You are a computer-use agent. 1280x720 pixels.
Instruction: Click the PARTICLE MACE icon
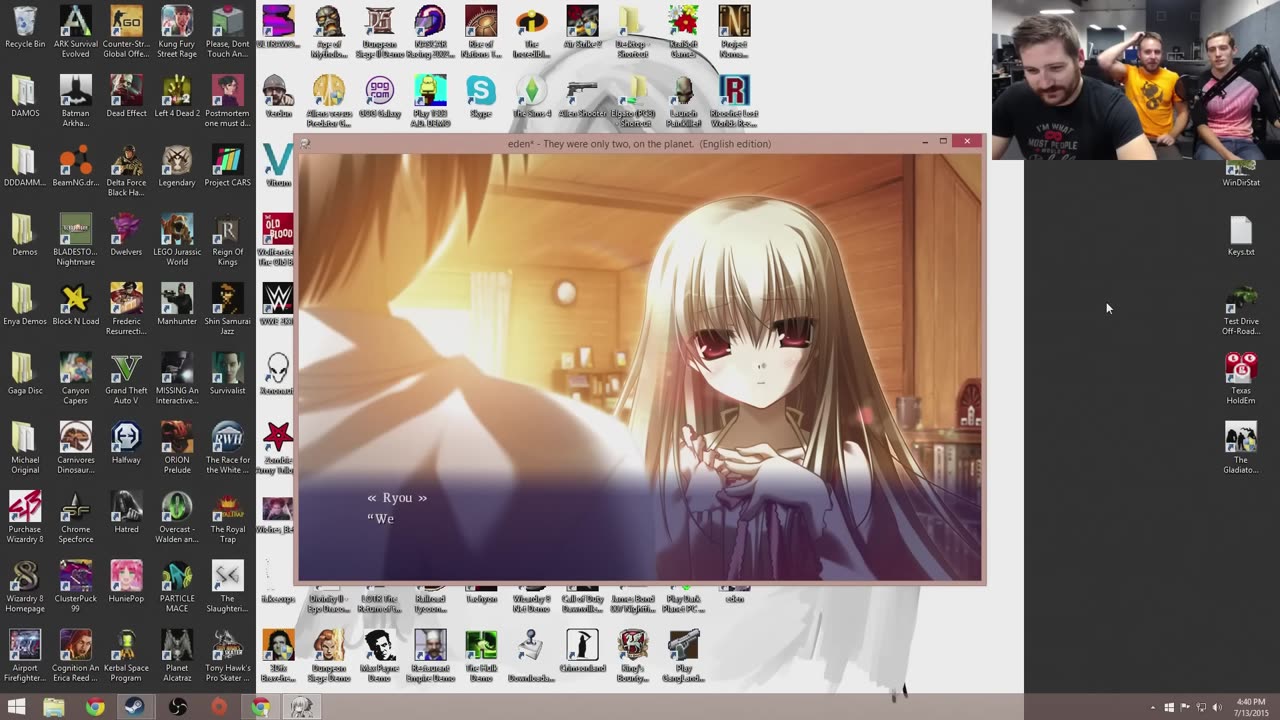tap(177, 586)
